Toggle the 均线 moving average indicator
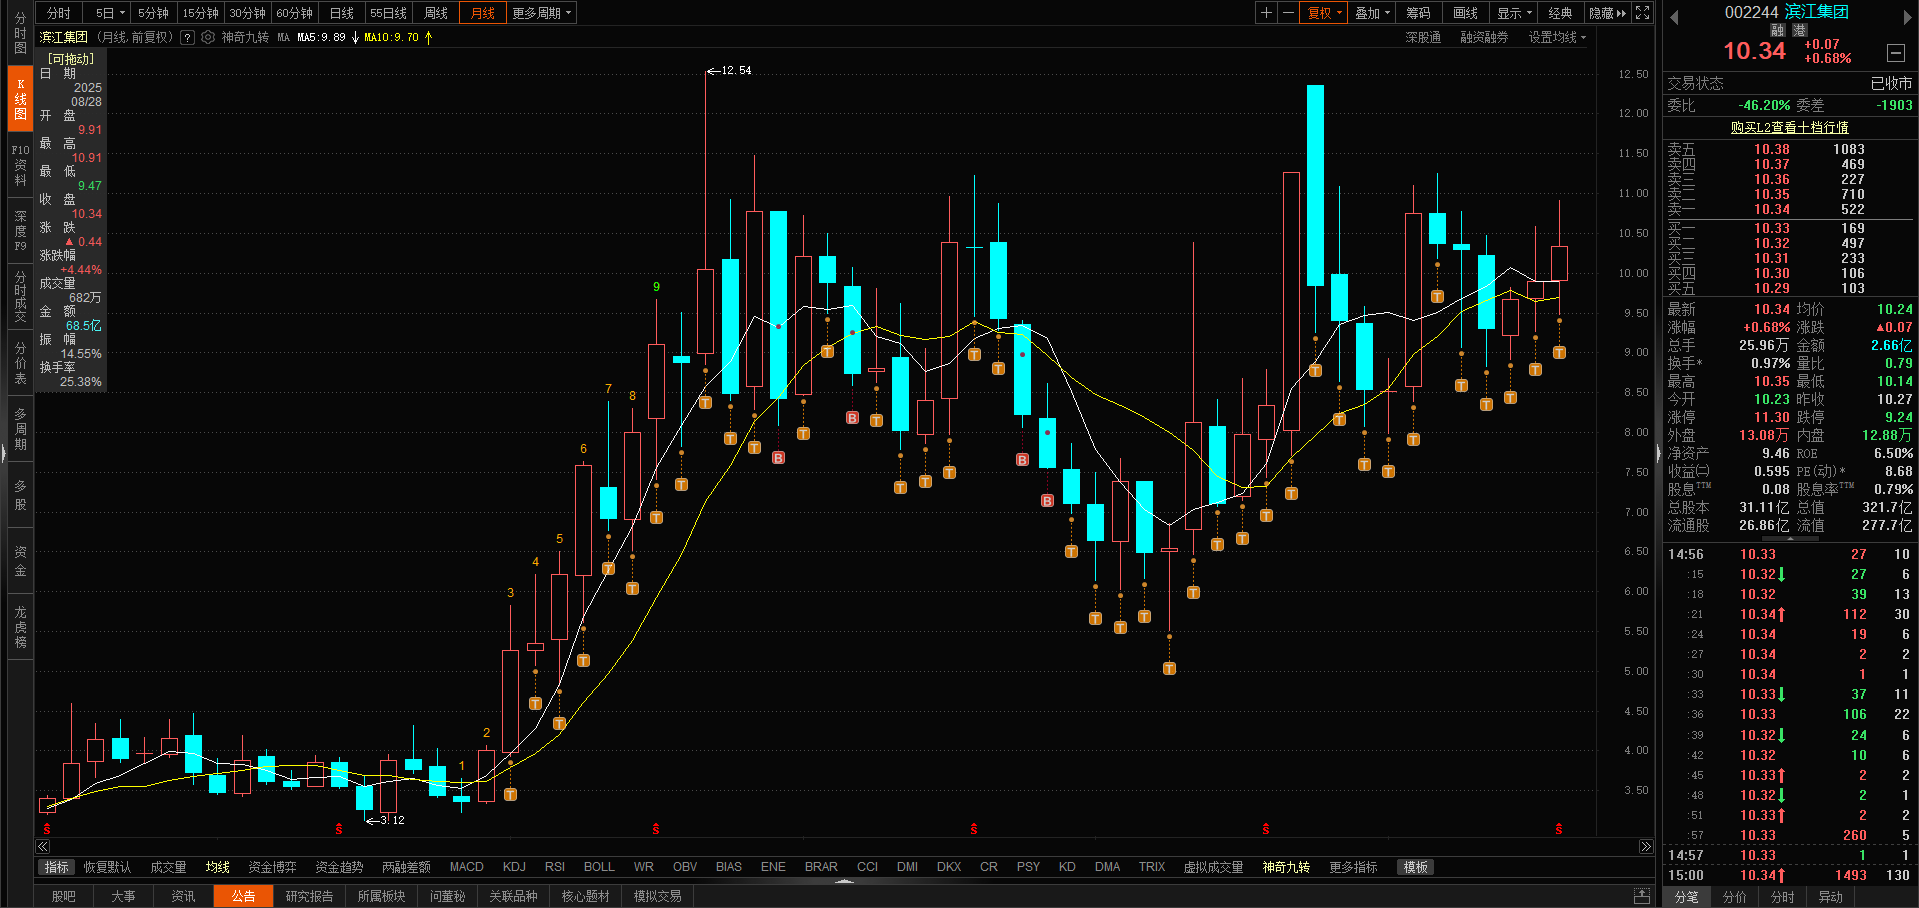Viewport: 1919px width, 908px height. coord(217,867)
